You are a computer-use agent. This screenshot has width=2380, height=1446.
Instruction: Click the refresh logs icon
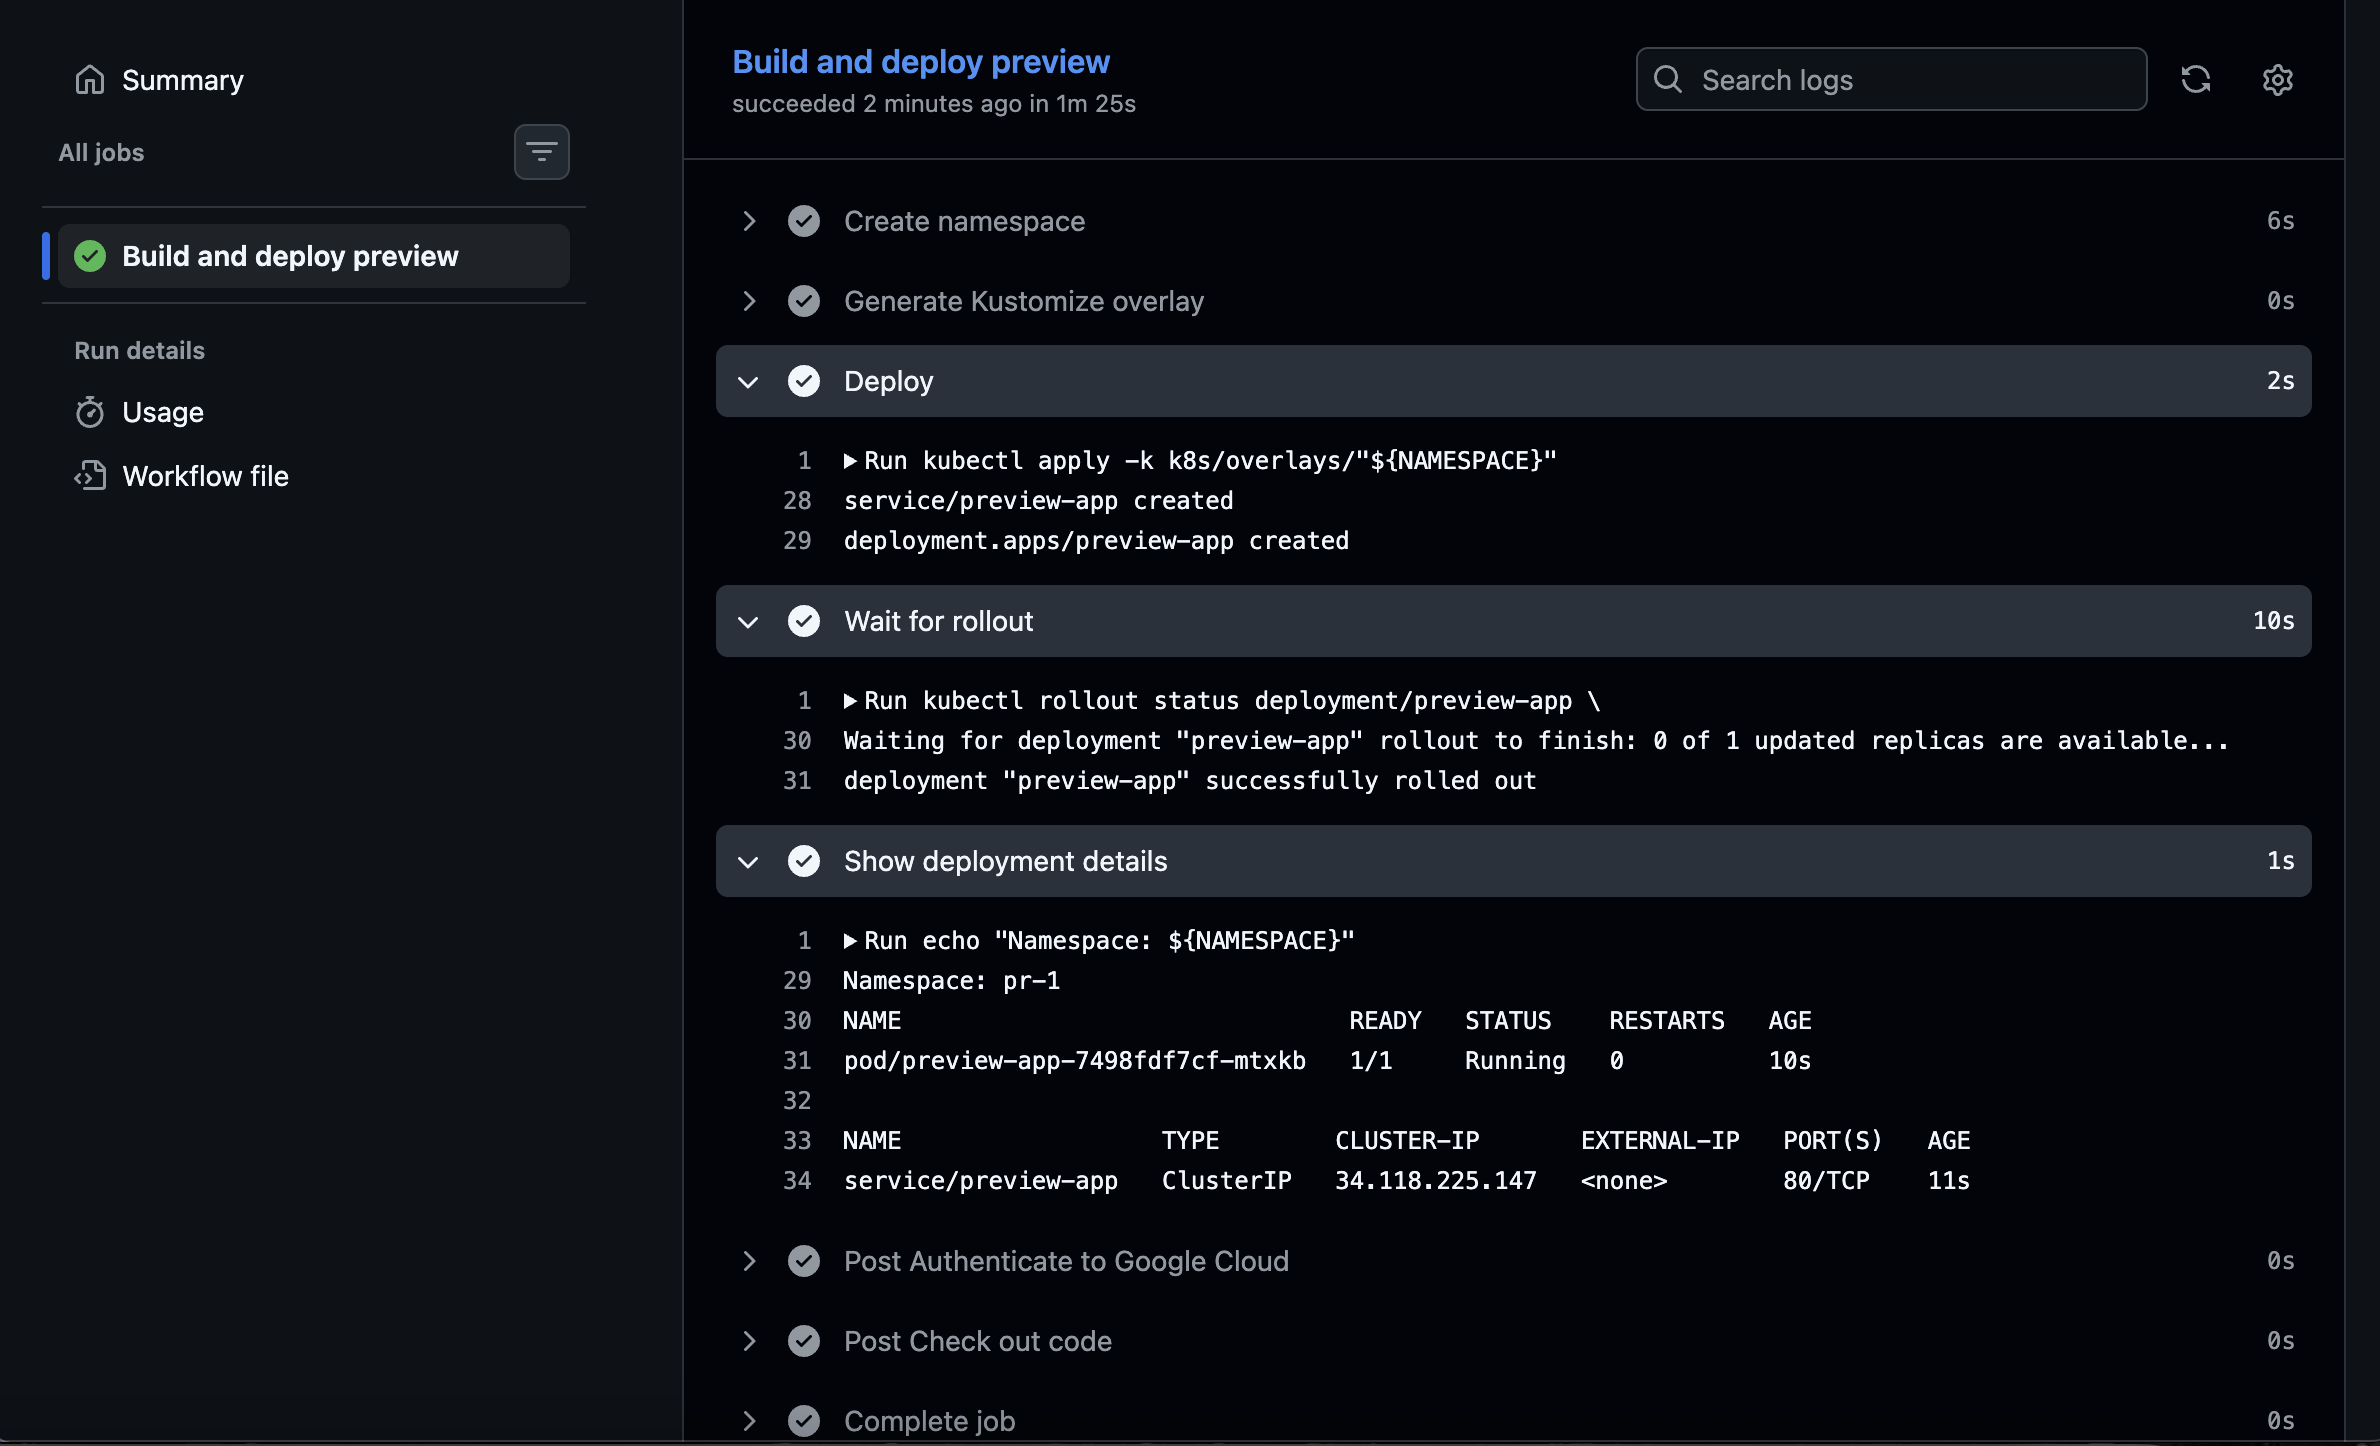(2196, 80)
